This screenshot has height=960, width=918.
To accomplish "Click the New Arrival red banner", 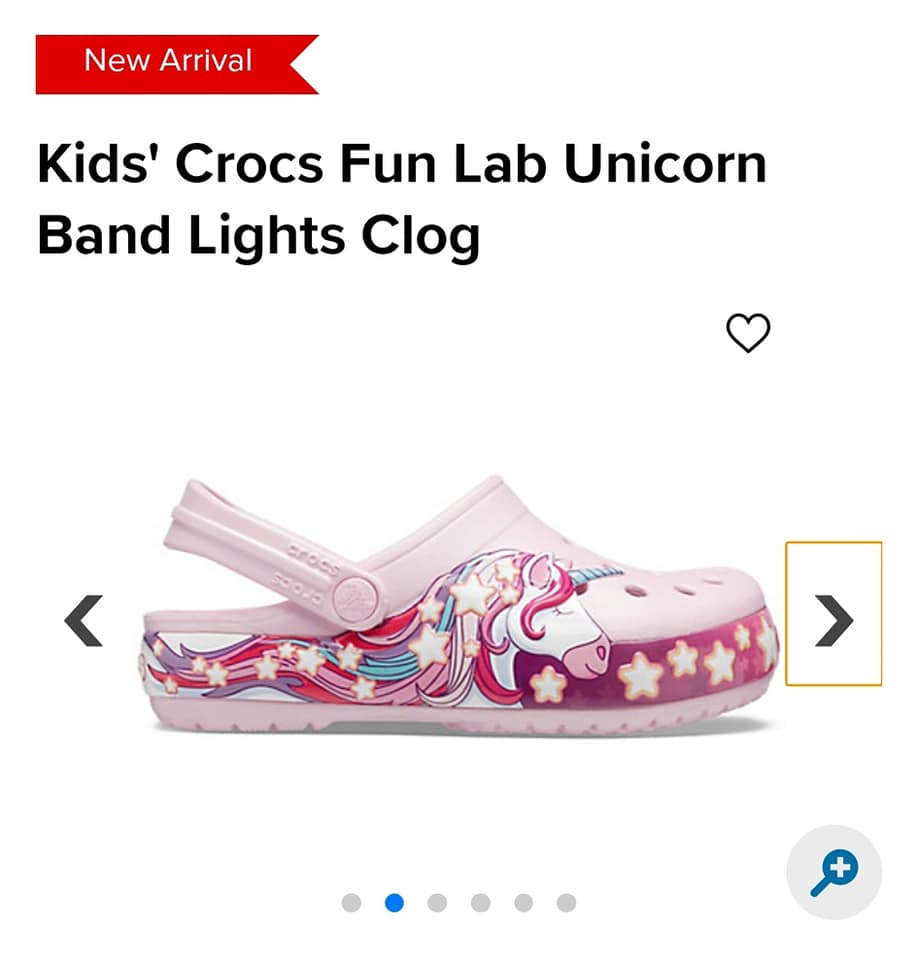I will coord(177,64).
